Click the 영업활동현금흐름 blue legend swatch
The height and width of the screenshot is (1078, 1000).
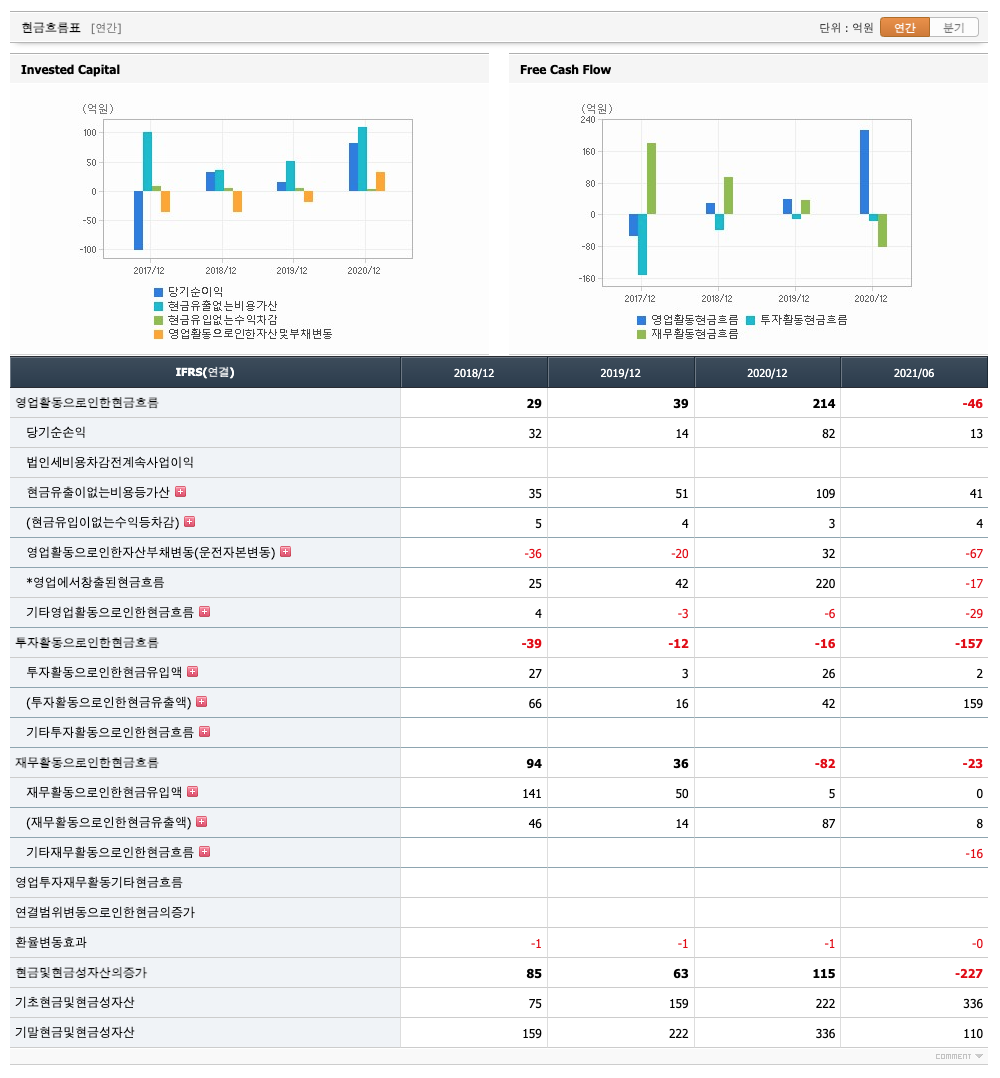pyautogui.click(x=641, y=320)
